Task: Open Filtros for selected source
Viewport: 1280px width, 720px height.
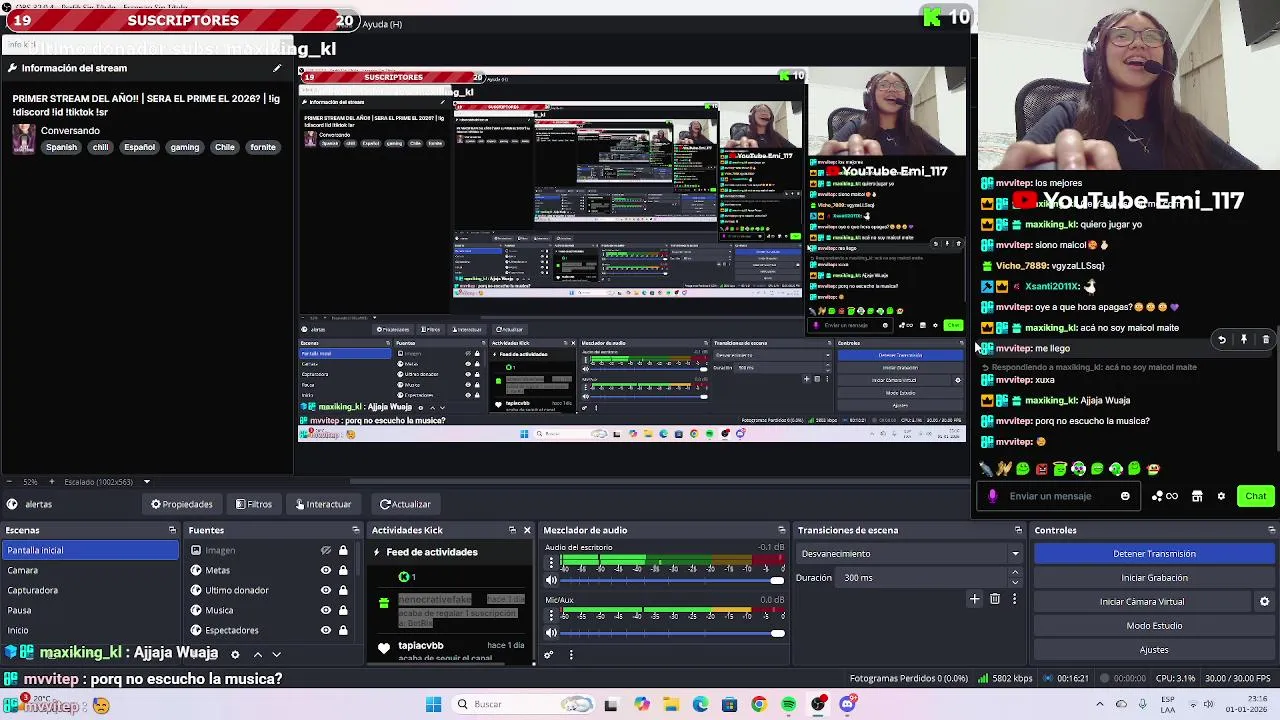Action: point(253,504)
